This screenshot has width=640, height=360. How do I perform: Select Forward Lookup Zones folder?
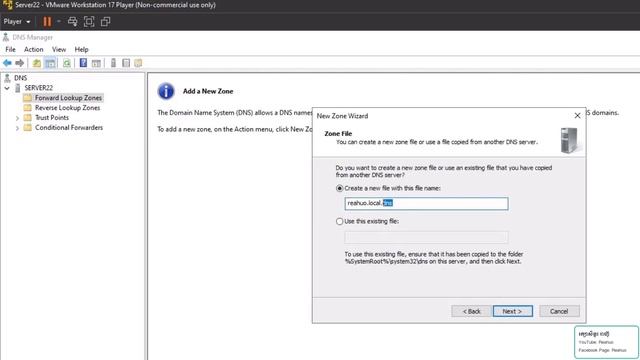tap(68, 98)
